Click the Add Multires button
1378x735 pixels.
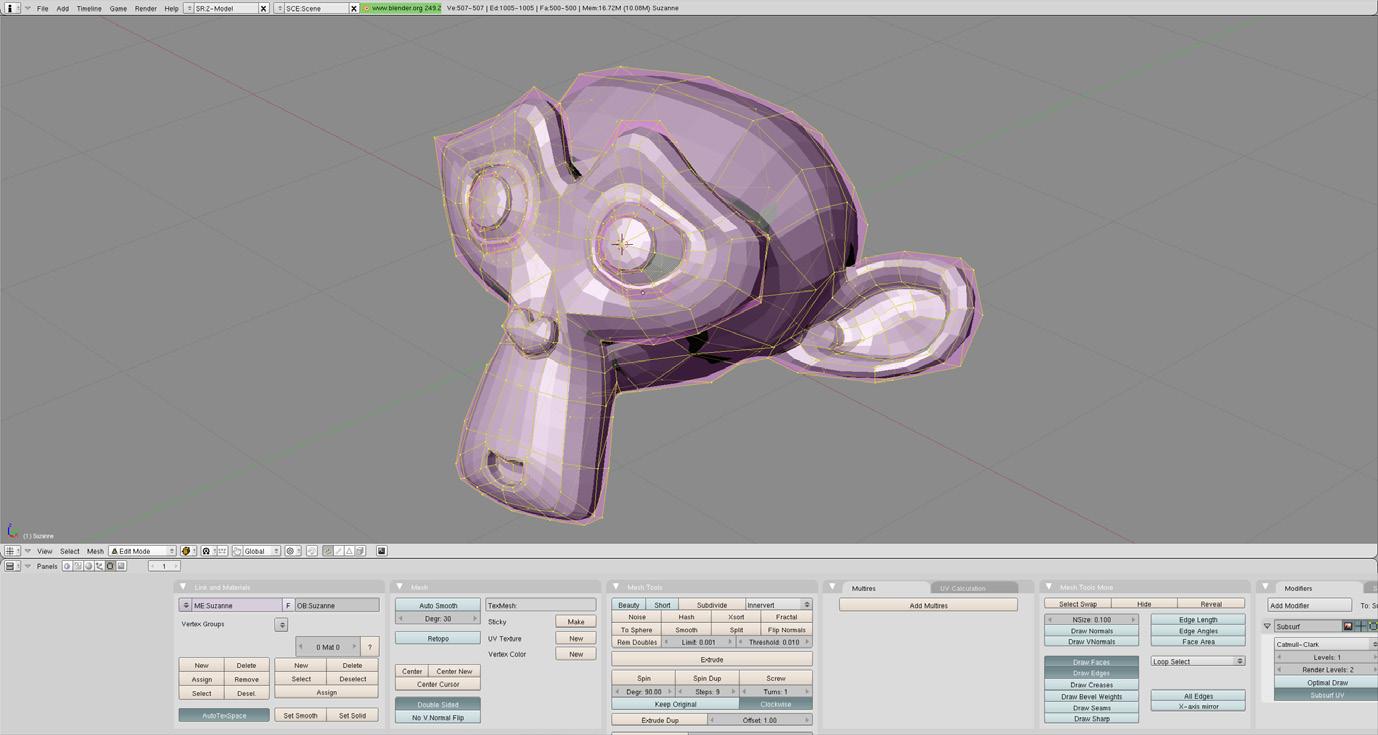pyautogui.click(x=928, y=605)
